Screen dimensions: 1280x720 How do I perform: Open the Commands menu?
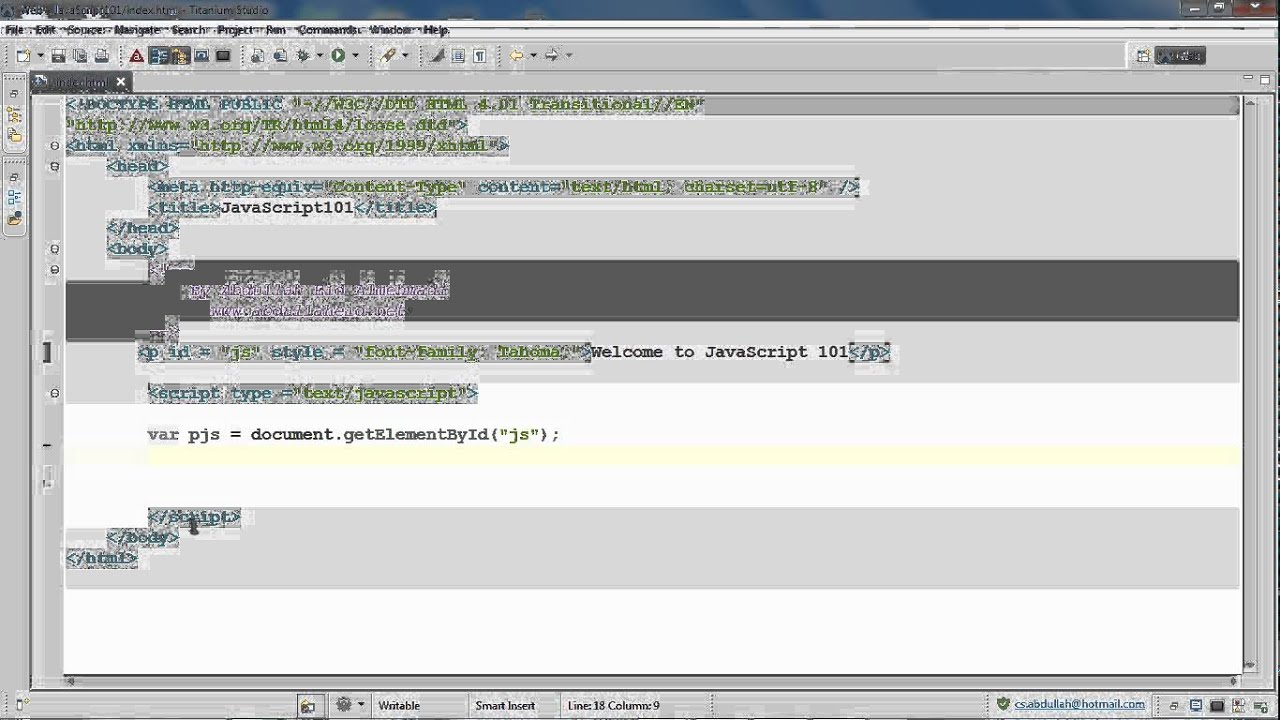click(x=329, y=30)
